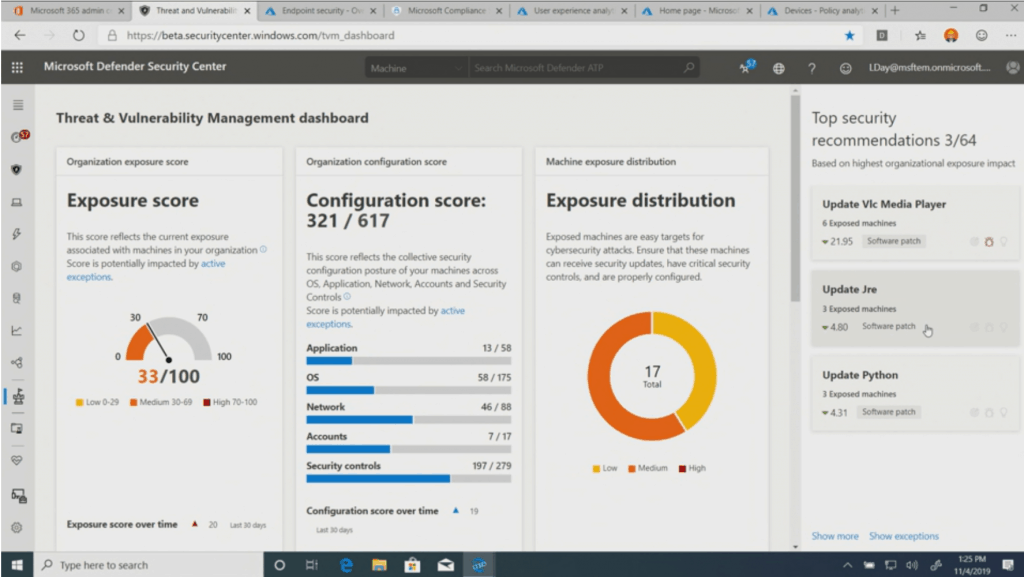Click Show more recommendations link

[x=835, y=536]
